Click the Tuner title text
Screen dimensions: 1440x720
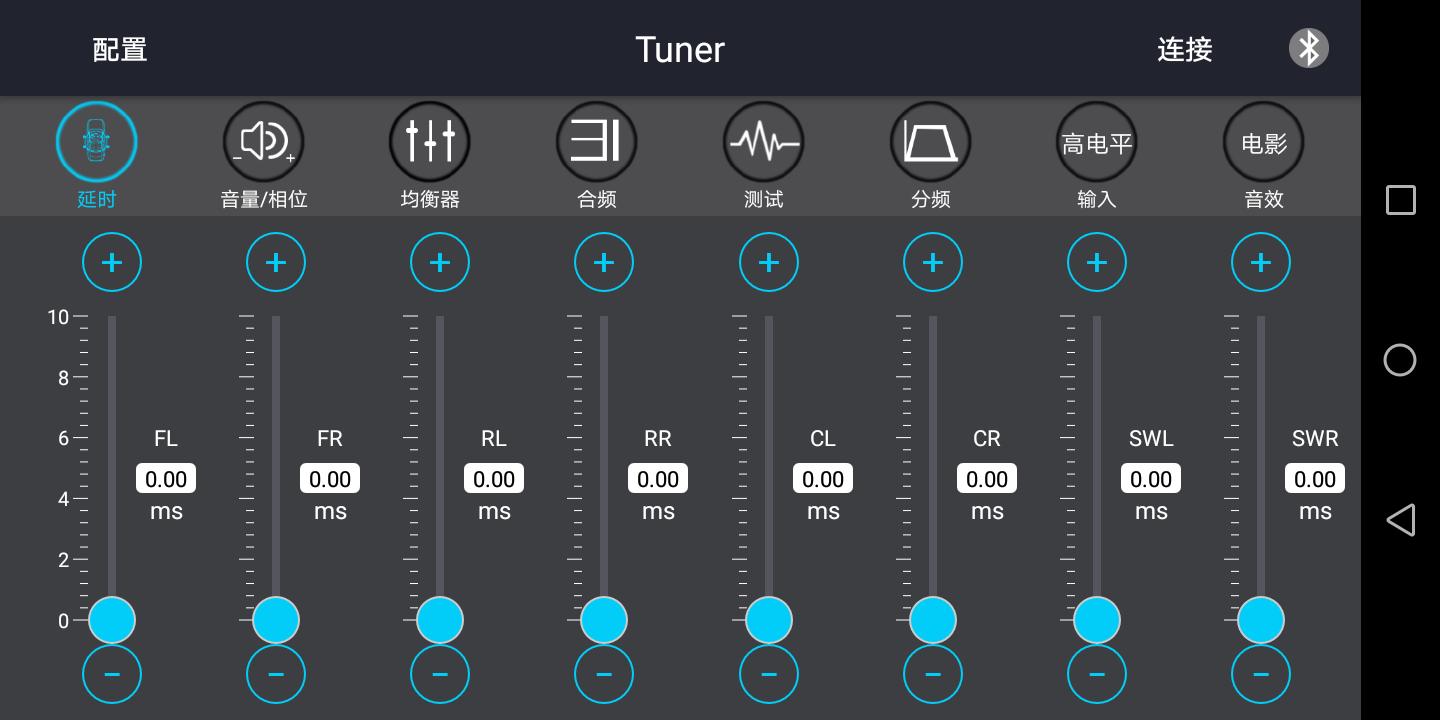tap(680, 49)
